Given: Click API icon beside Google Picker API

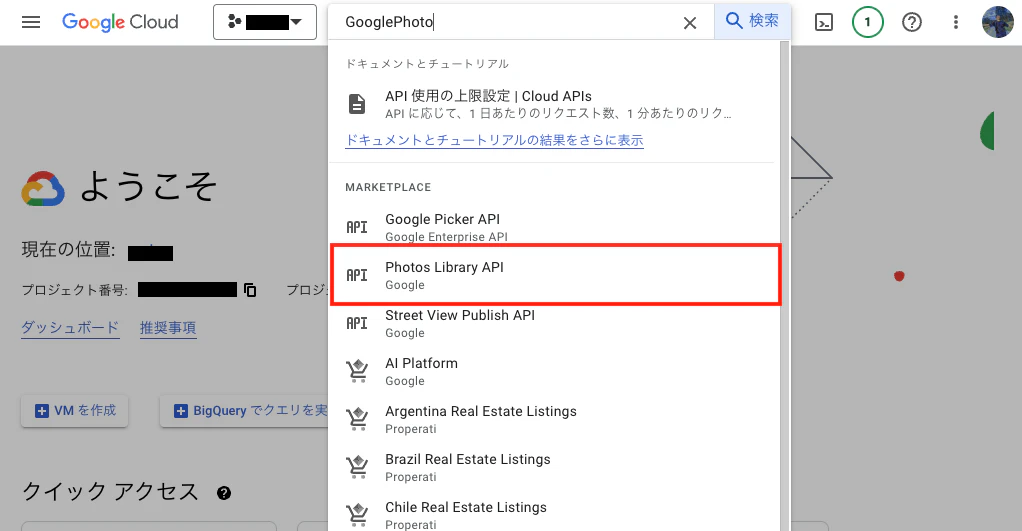Looking at the screenshot, I should (357, 227).
